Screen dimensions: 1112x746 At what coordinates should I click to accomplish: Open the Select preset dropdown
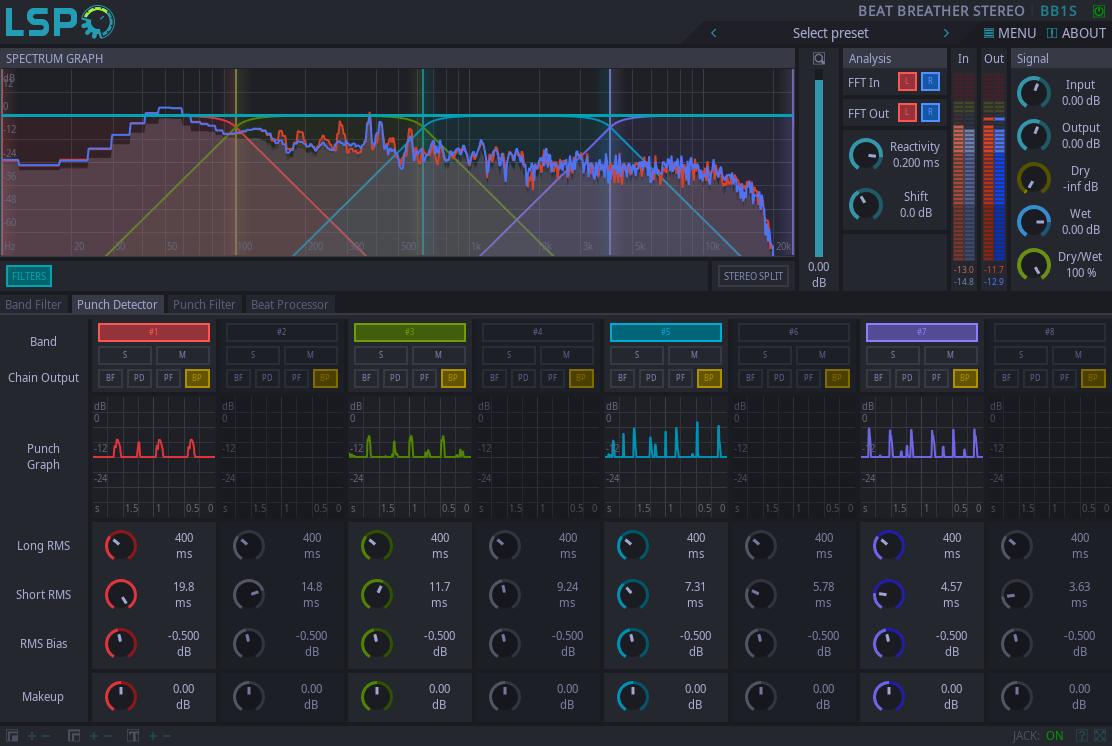coord(830,33)
